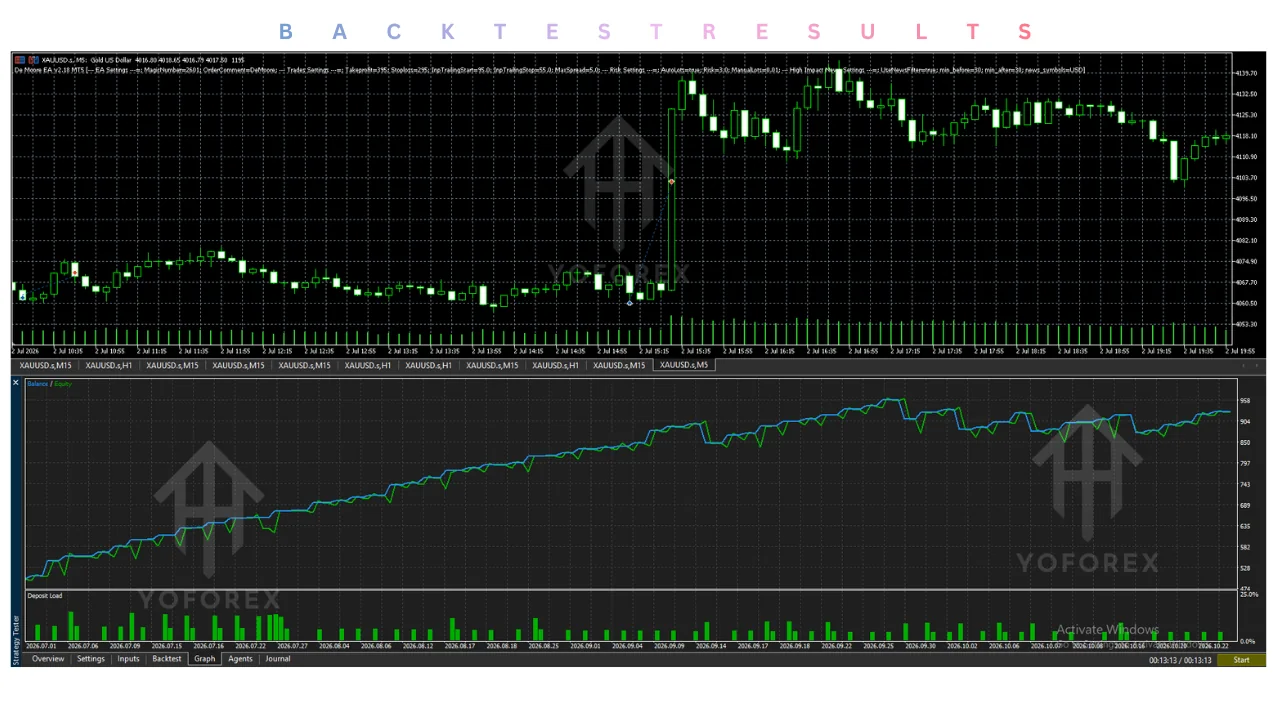Open the Backtest results tab
The image size is (1280, 720).
pos(167,659)
